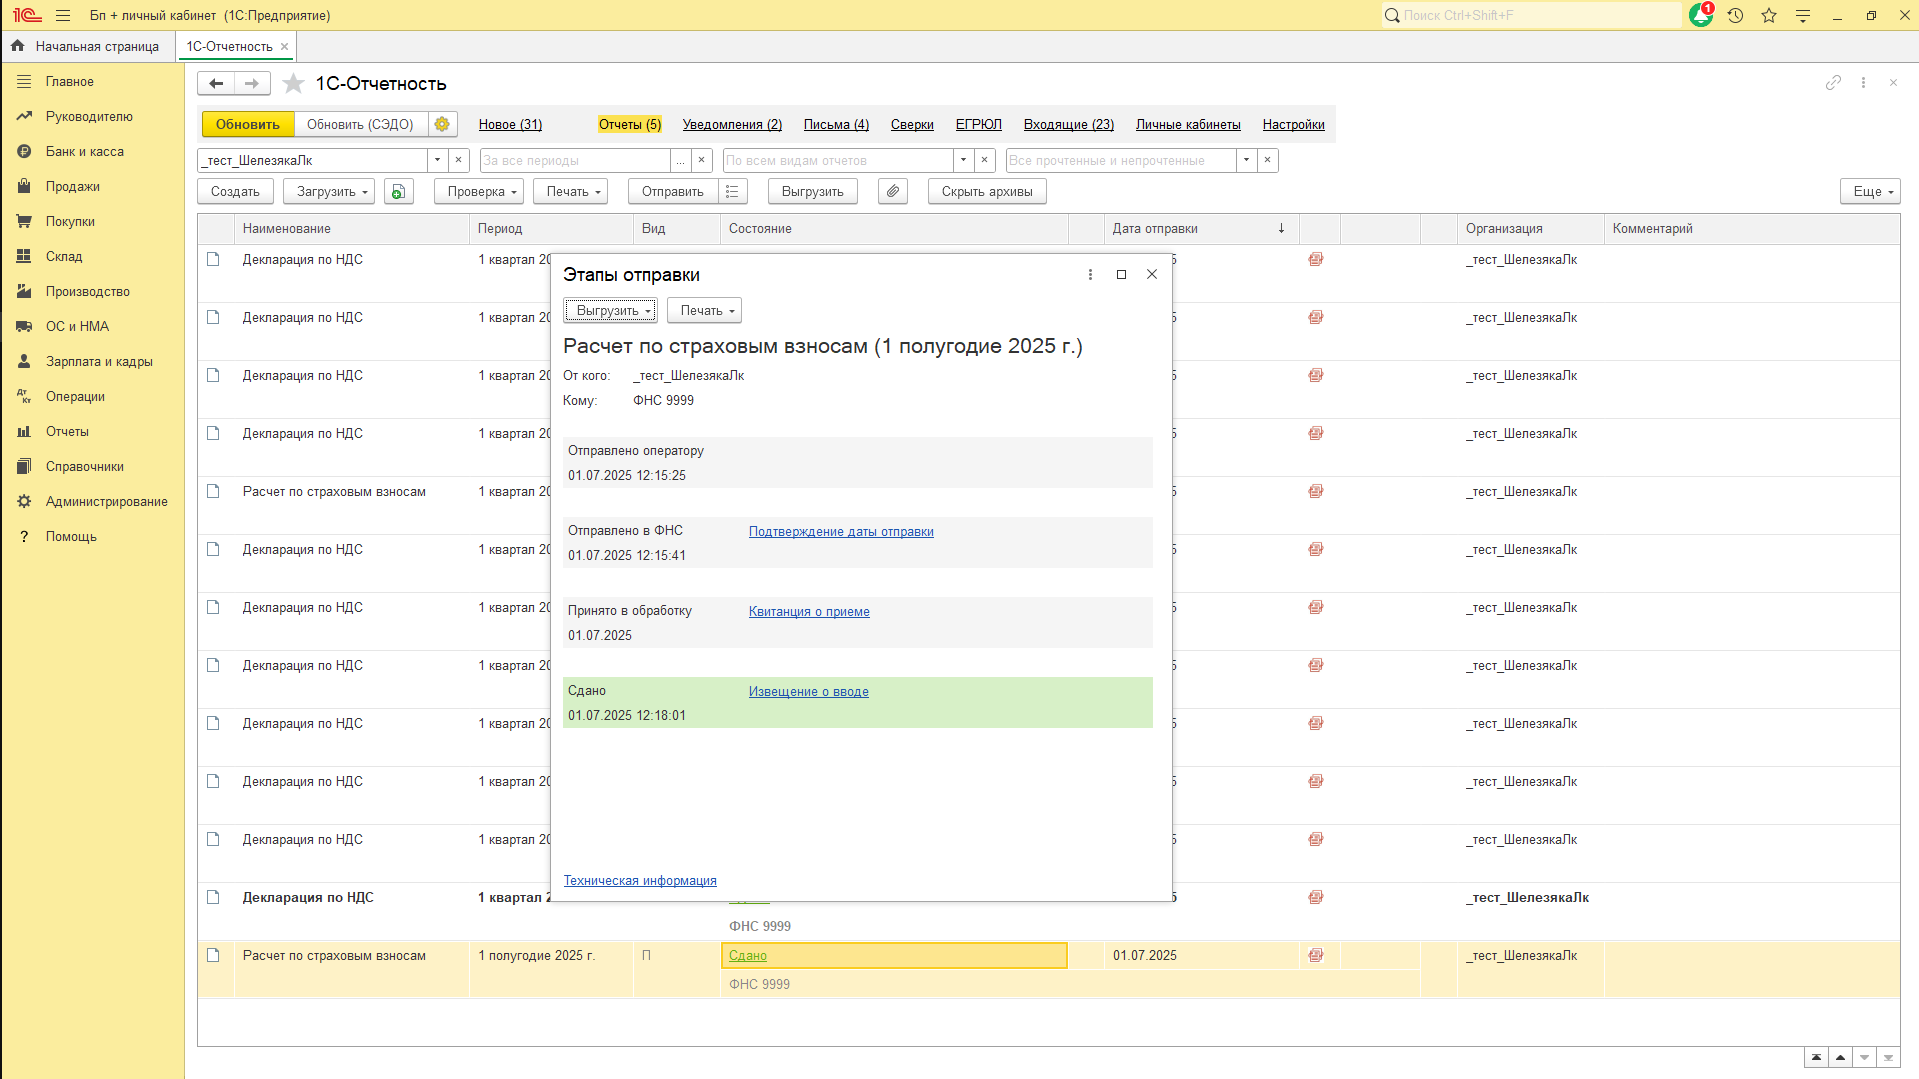Click the Сдано status link in table
Image resolution: width=1919 pixels, height=1079 pixels.
(x=748, y=956)
